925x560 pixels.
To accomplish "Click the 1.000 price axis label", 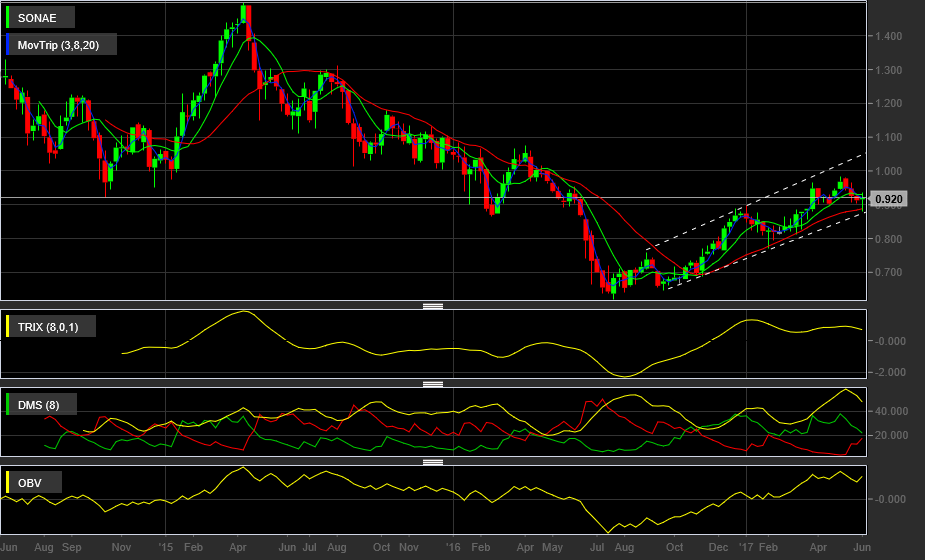I will tap(888, 171).
